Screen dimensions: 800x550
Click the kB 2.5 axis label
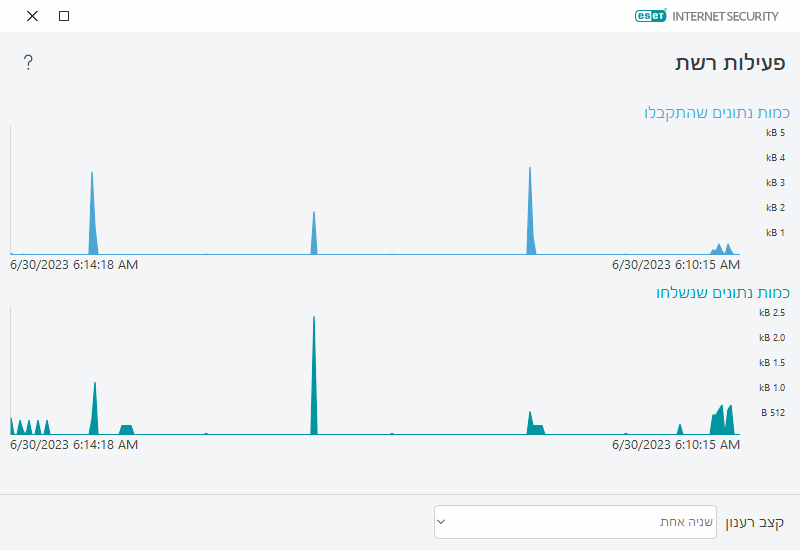(x=772, y=312)
